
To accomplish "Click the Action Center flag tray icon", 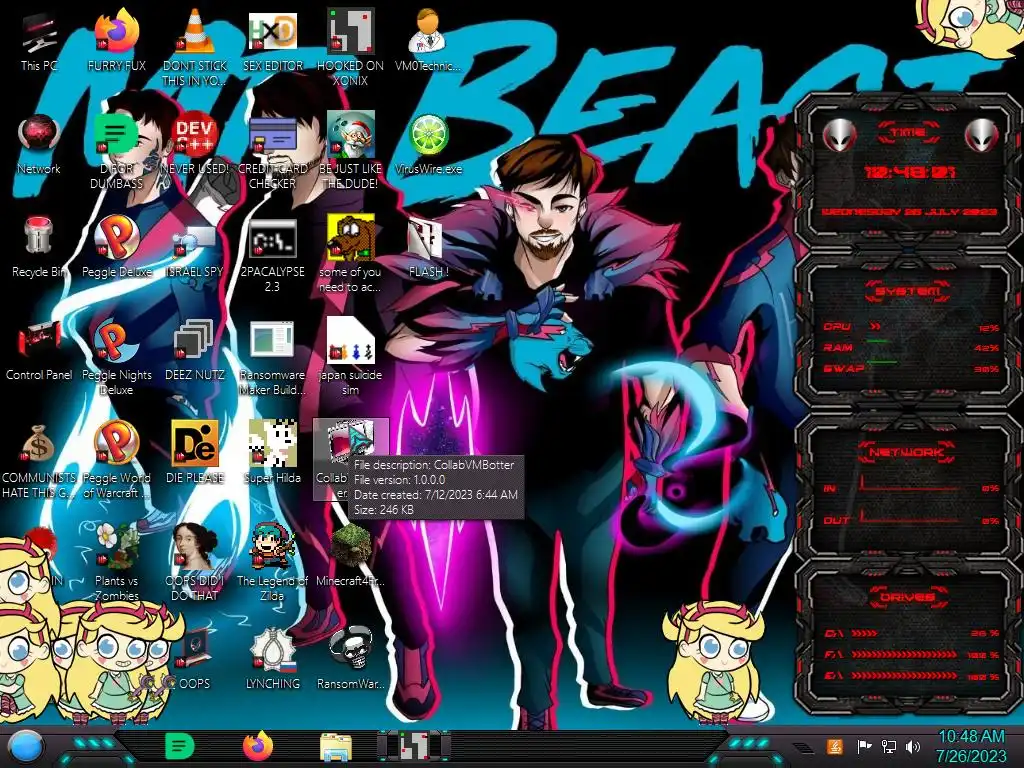I will [x=864, y=746].
